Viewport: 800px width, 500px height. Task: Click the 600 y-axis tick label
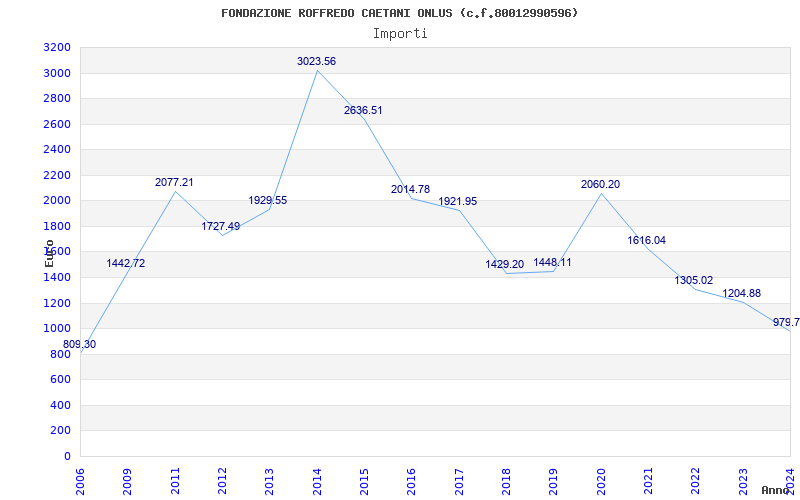click(x=62, y=380)
